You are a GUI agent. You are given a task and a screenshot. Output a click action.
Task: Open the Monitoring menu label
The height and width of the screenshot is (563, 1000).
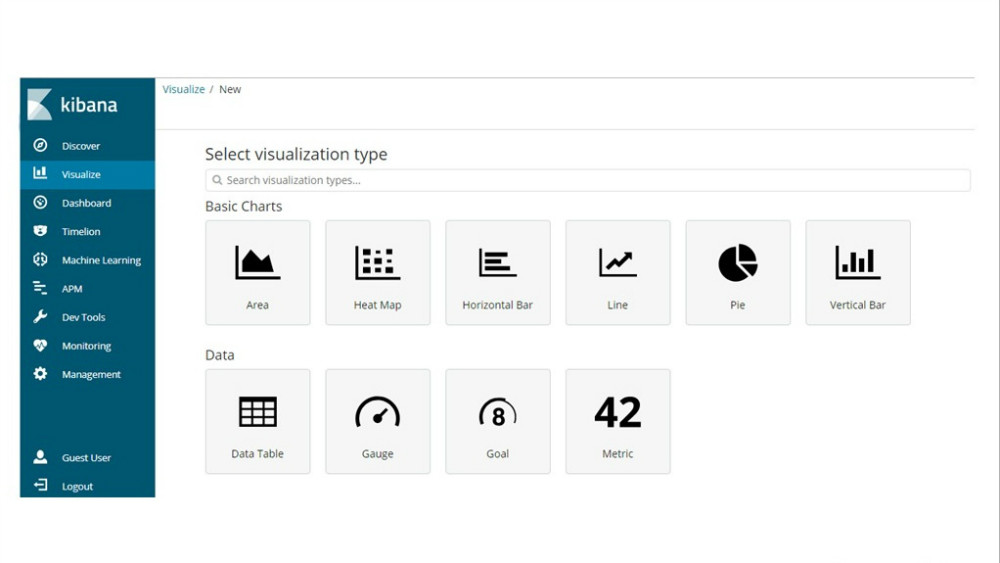(87, 346)
